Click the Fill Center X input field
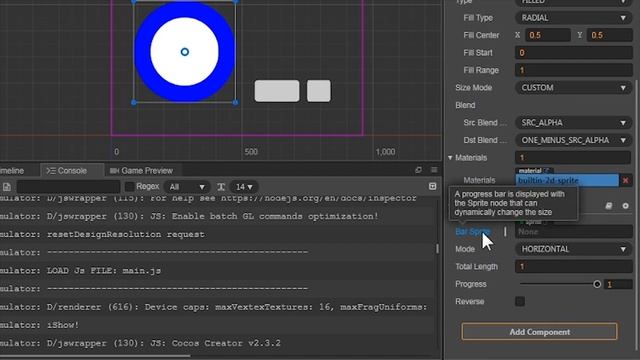The width and height of the screenshot is (640, 360). coord(547,35)
